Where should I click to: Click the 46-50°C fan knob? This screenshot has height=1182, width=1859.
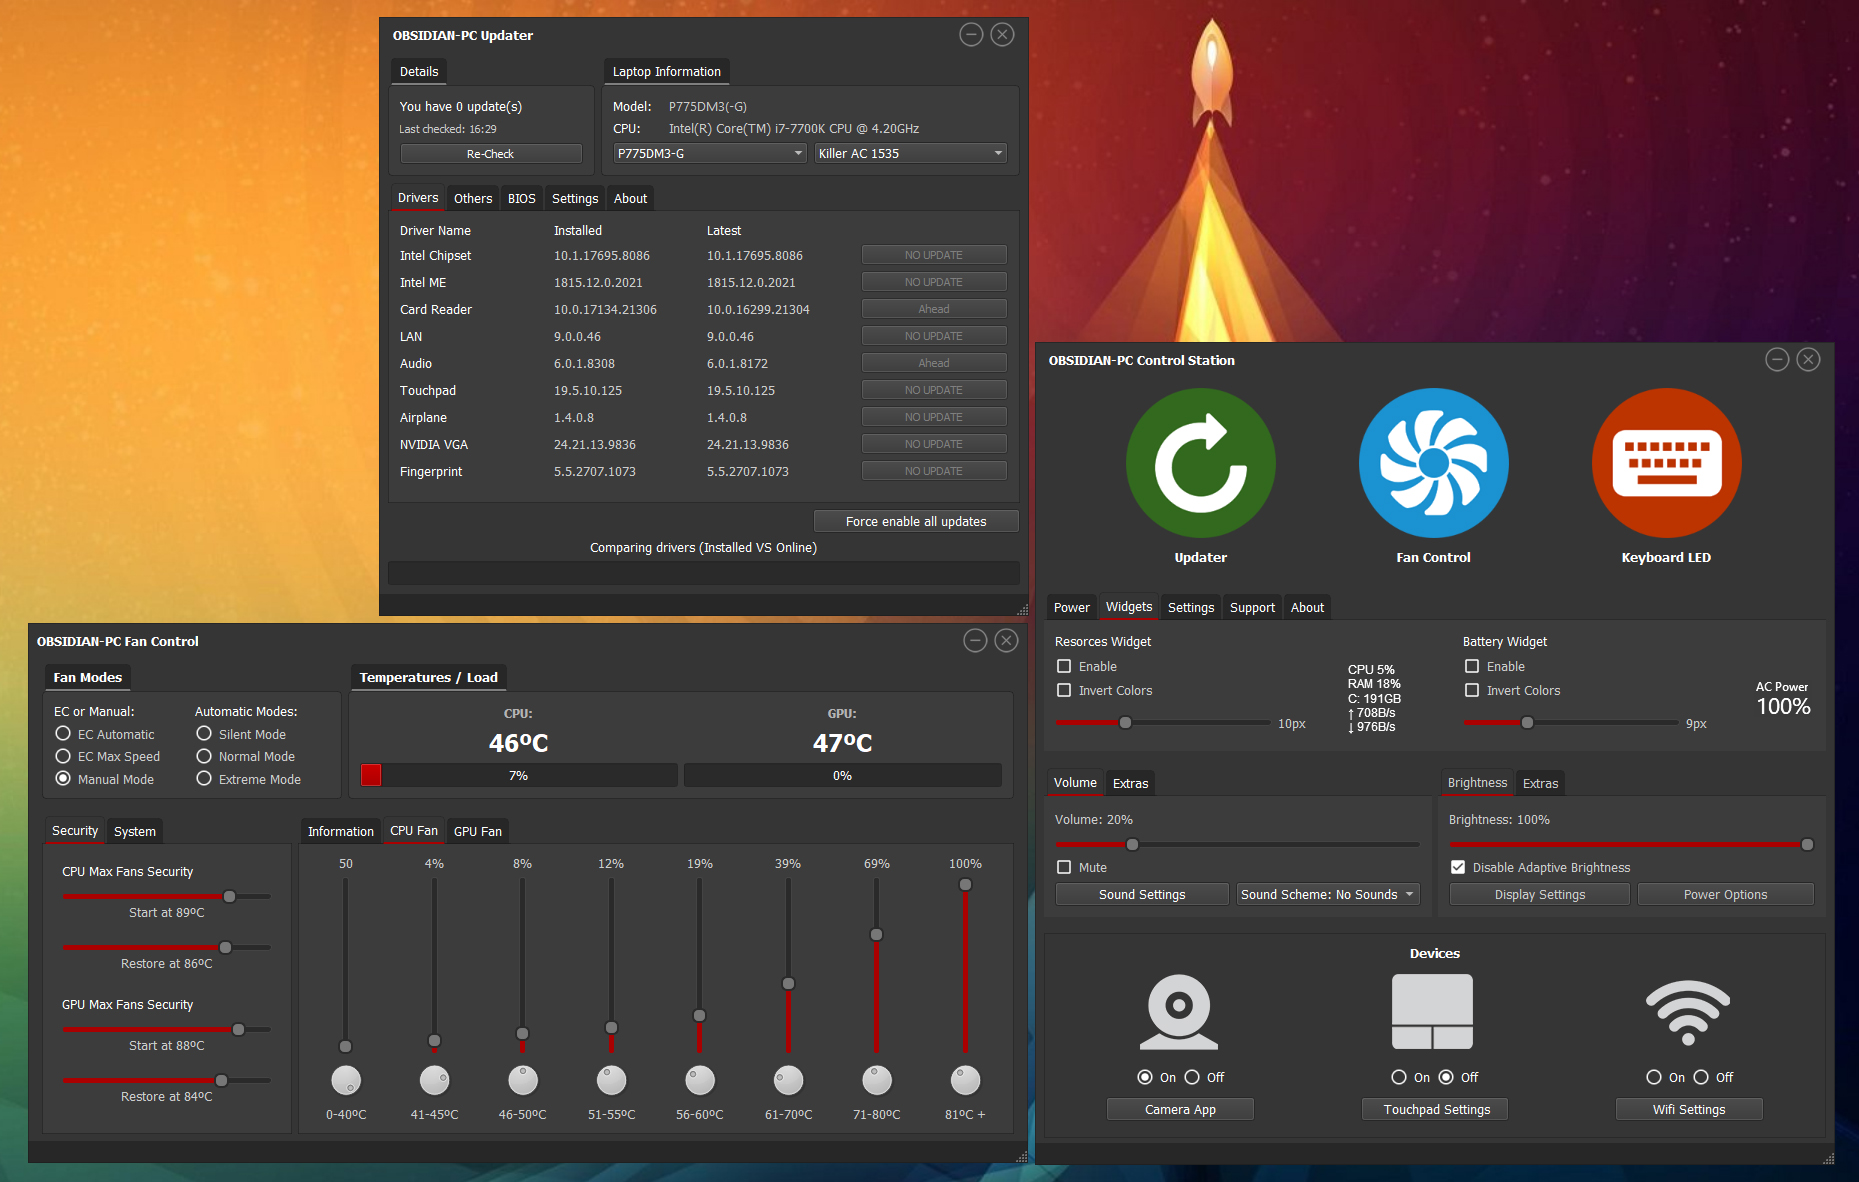(x=523, y=1080)
